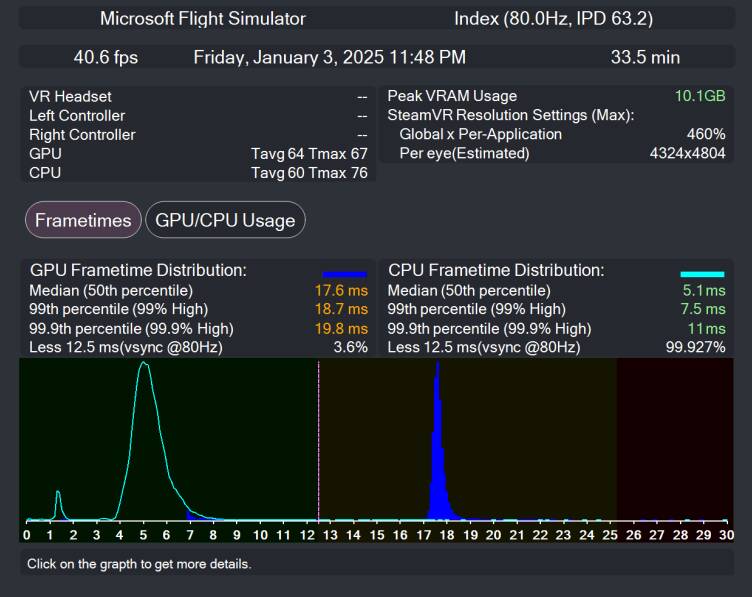Image resolution: width=752 pixels, height=597 pixels.
Task: Click the Left Controller row label
Action: coord(77,116)
